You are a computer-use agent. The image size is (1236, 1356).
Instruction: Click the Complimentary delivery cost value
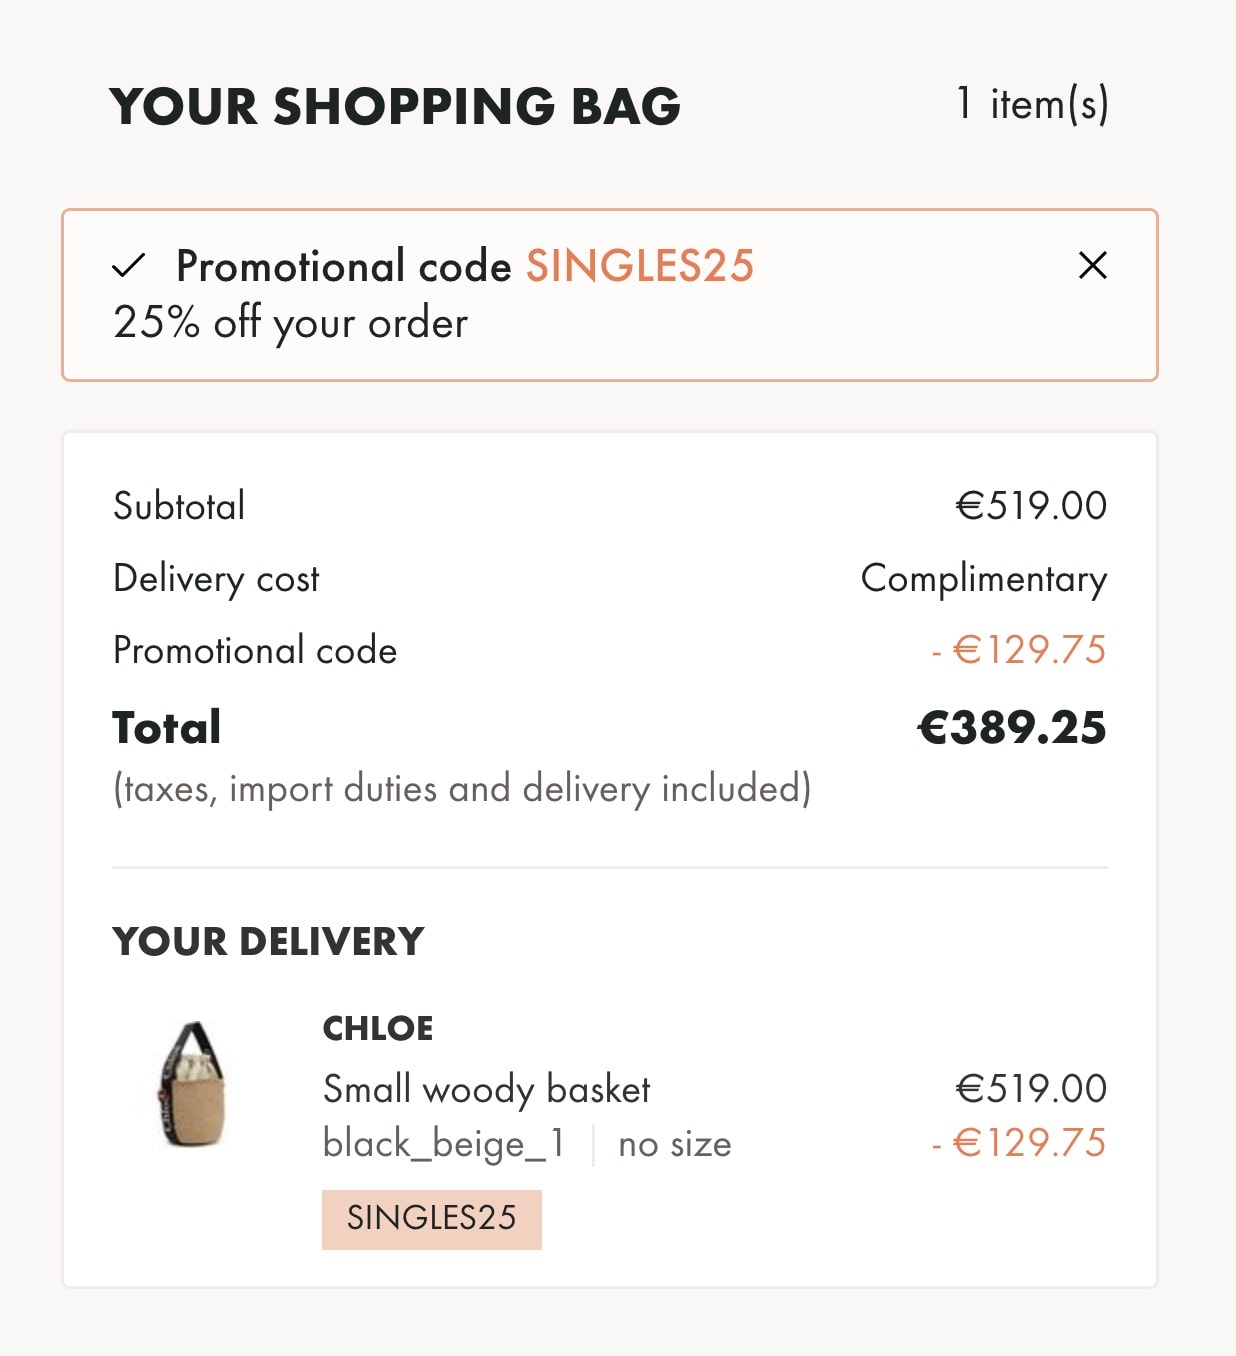pos(984,579)
